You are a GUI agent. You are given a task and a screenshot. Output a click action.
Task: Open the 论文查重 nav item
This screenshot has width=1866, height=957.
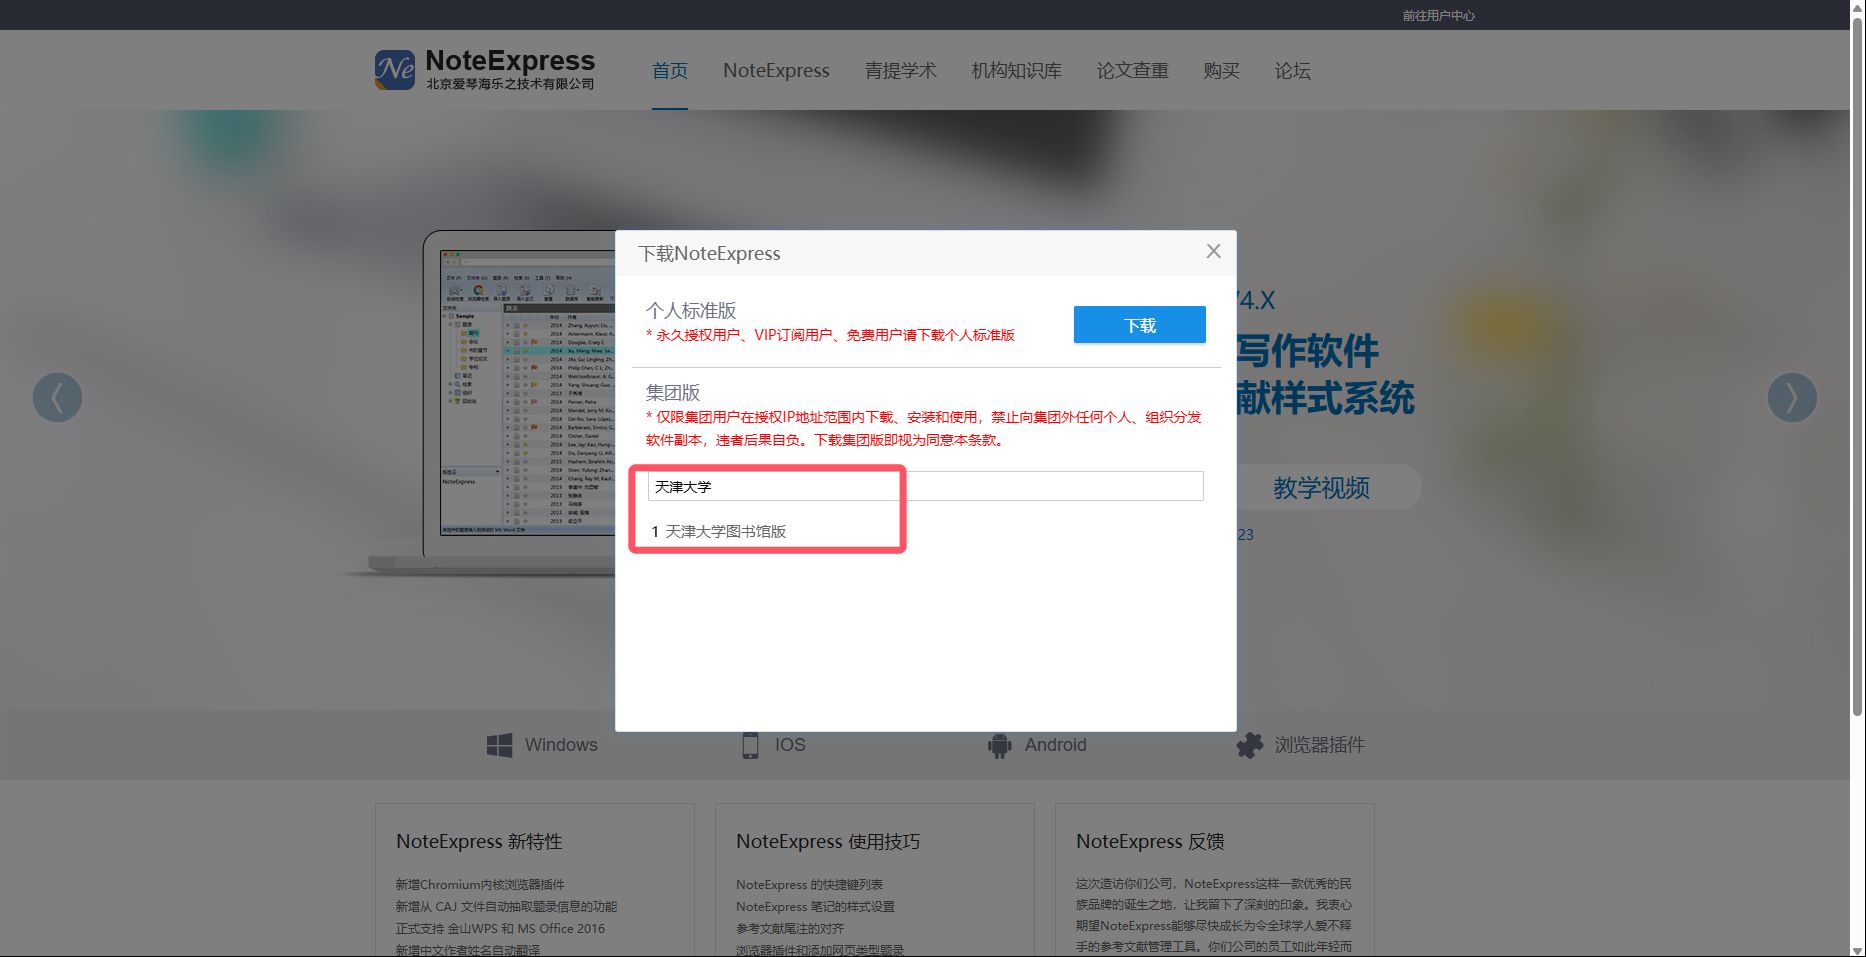coord(1132,71)
